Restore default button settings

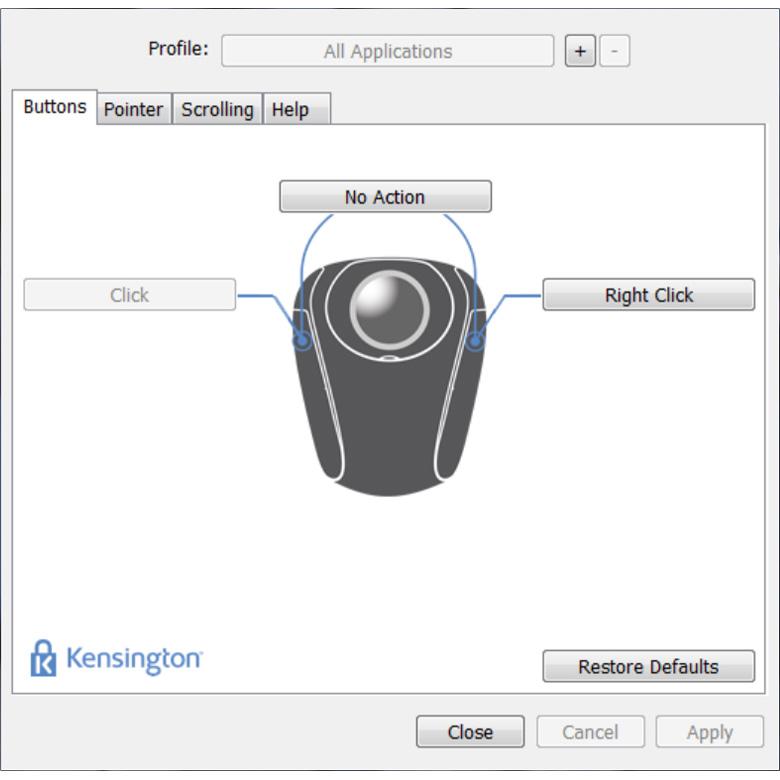click(649, 666)
